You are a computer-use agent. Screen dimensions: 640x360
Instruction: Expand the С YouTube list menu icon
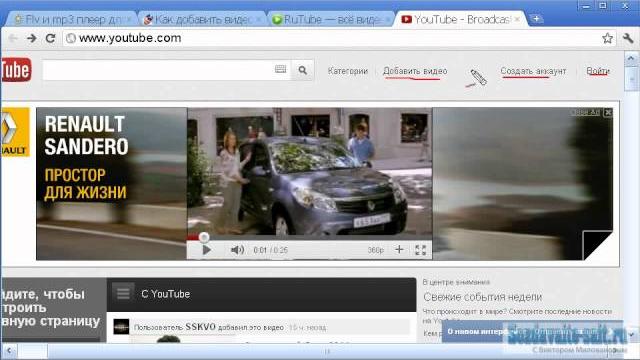pyautogui.click(x=123, y=293)
